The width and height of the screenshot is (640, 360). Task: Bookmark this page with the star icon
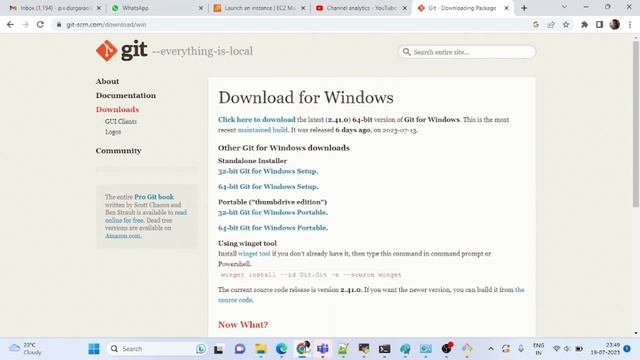tap(566, 24)
